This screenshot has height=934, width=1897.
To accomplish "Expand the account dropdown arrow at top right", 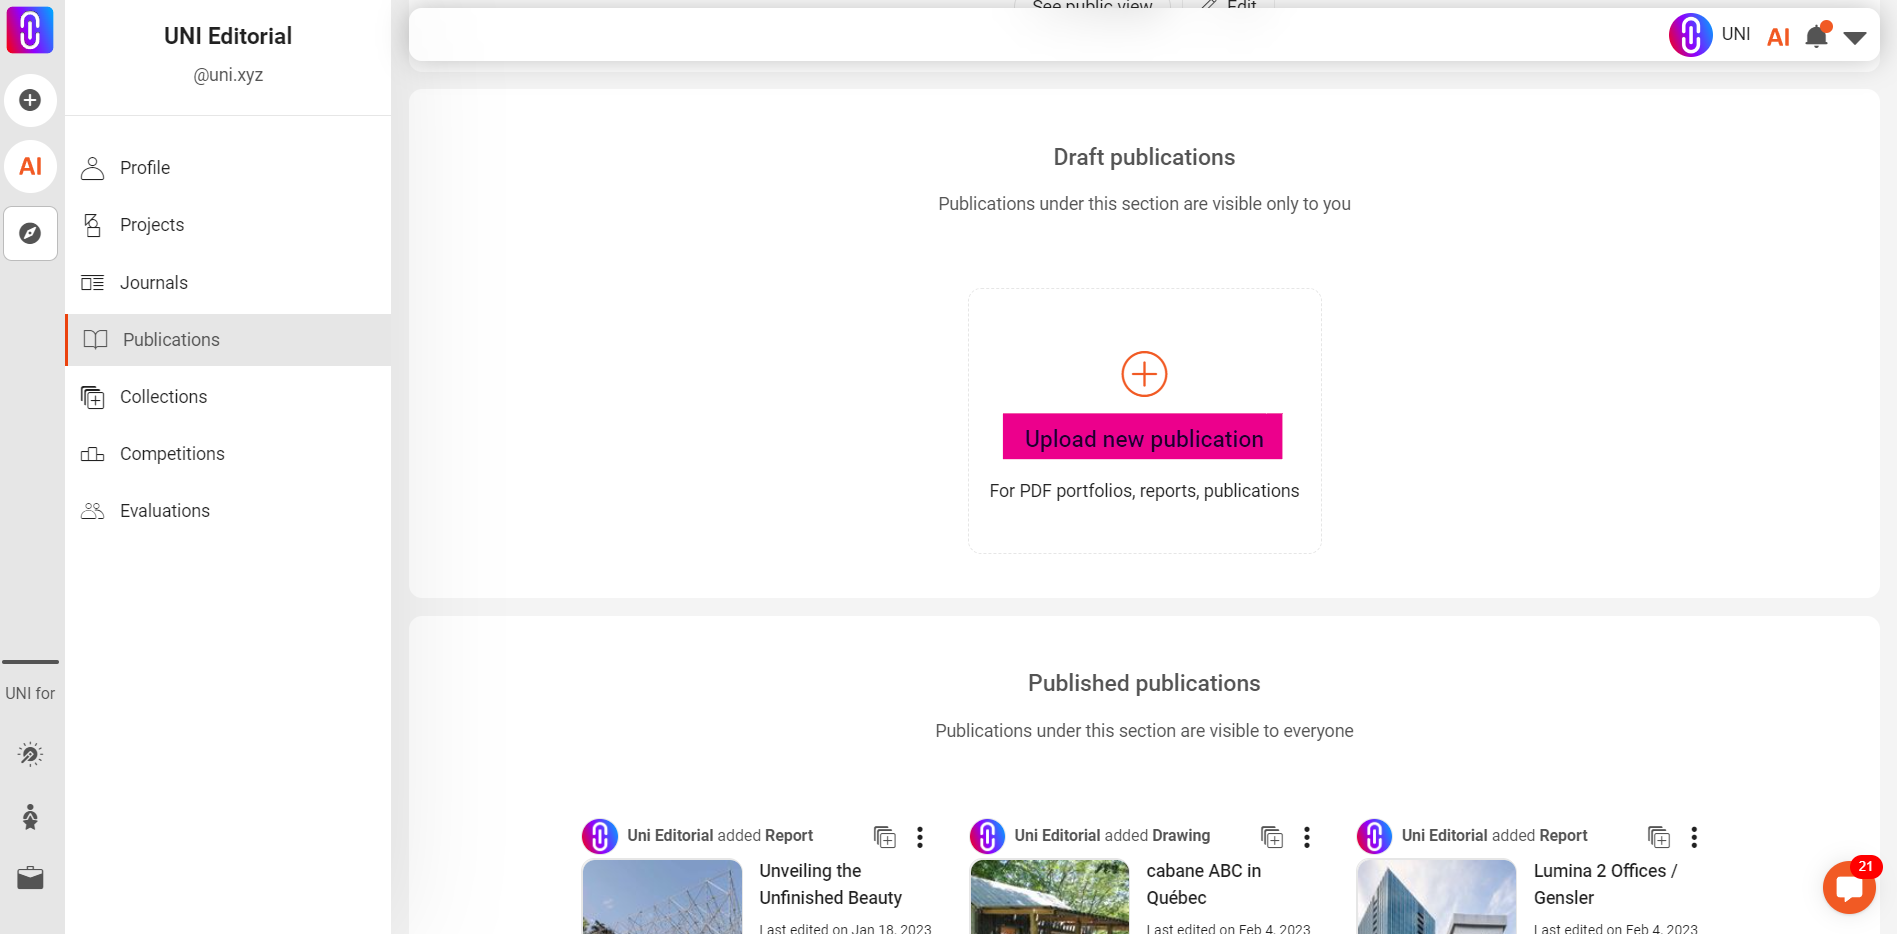I will point(1856,36).
